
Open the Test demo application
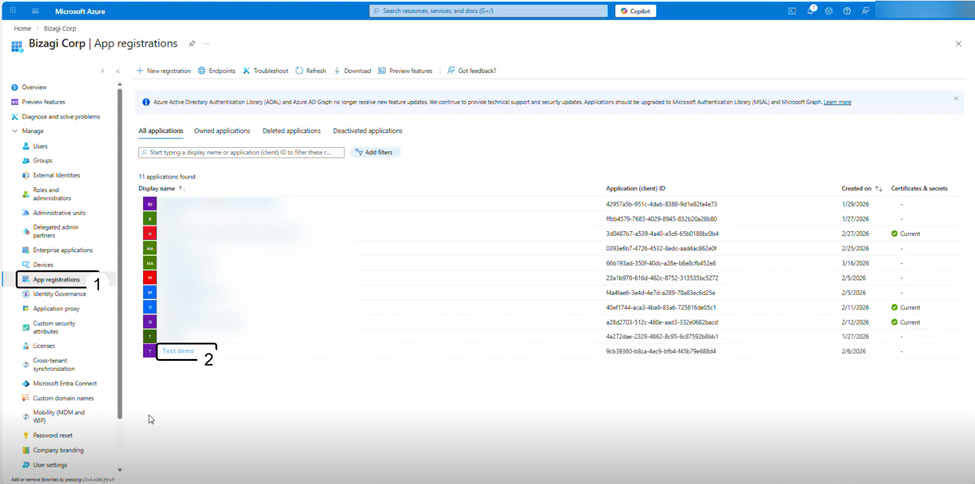pyautogui.click(x=178, y=351)
